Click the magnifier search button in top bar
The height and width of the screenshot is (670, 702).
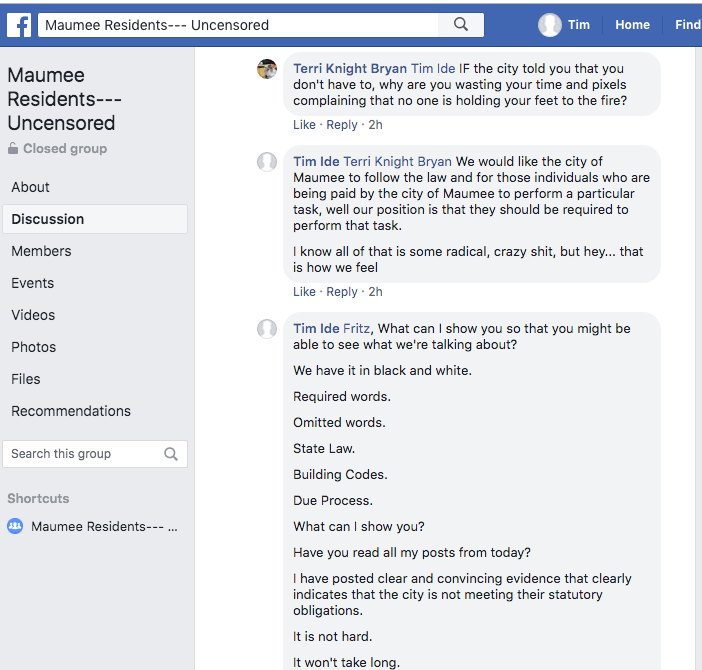[461, 25]
